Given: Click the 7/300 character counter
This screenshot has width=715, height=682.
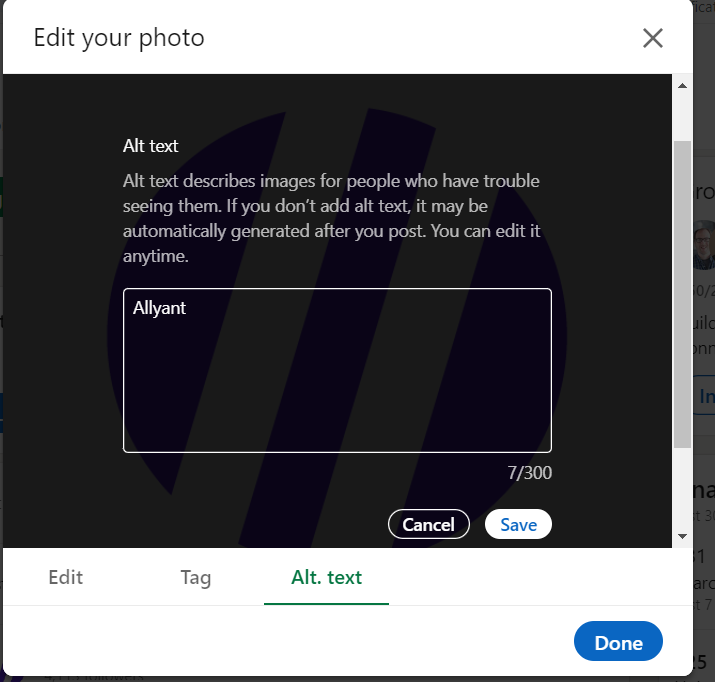Looking at the screenshot, I should point(529,473).
